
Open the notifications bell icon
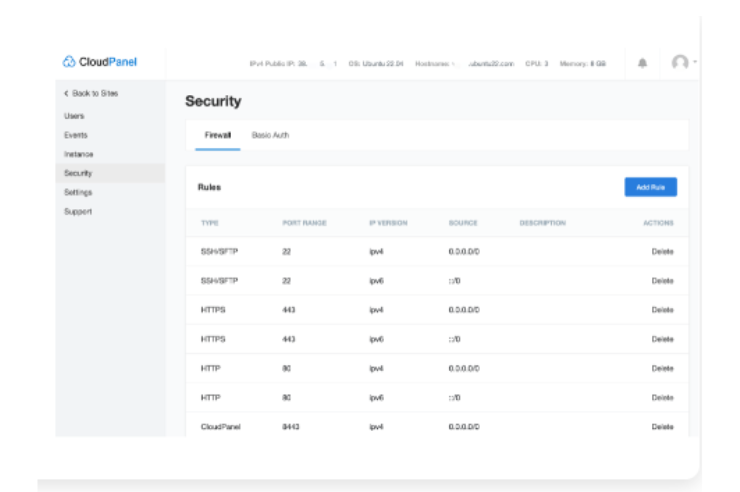click(x=642, y=62)
